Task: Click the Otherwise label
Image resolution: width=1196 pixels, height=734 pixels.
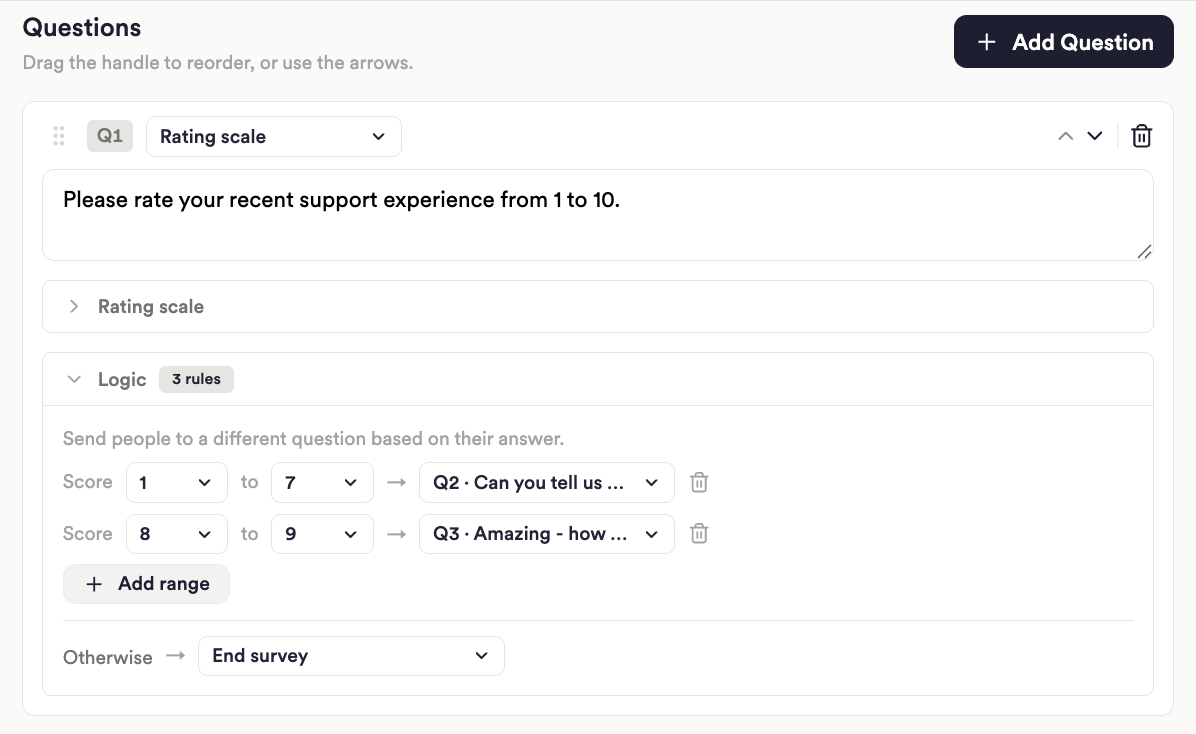Action: click(108, 657)
